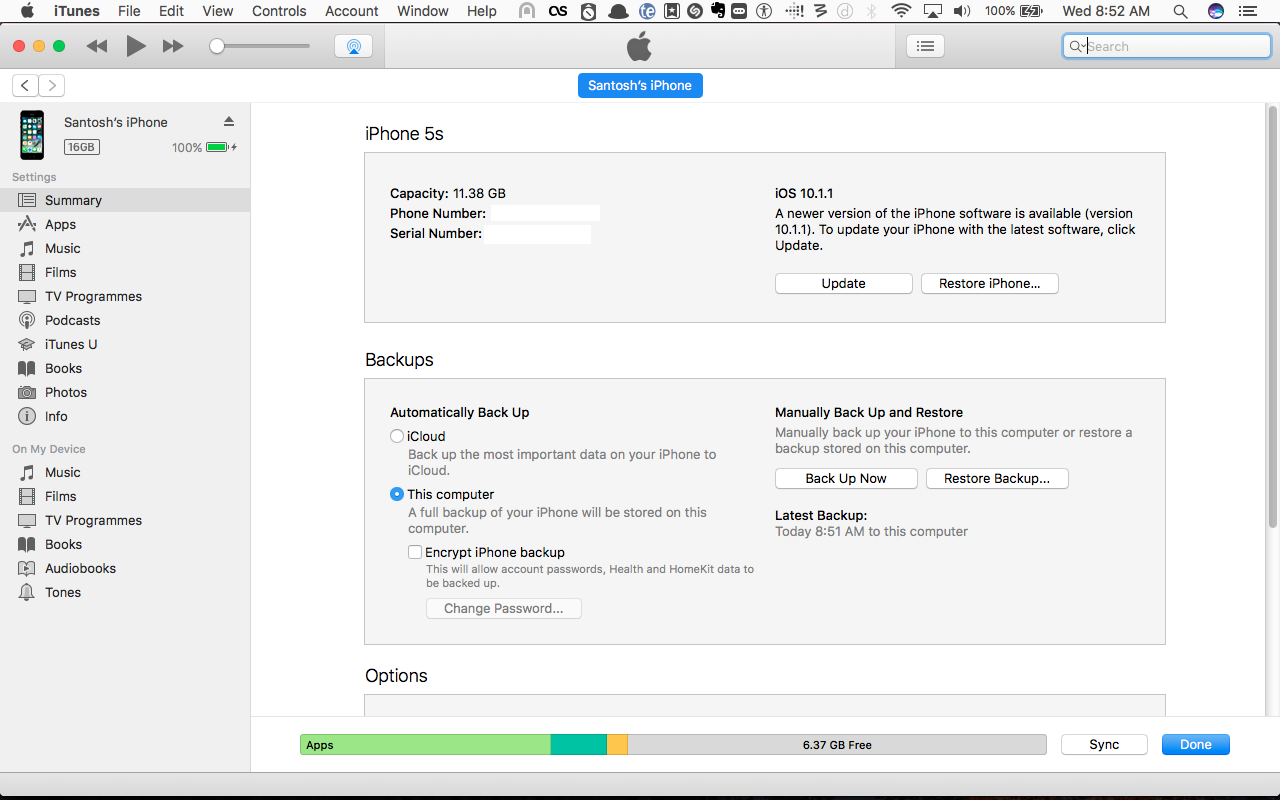Image resolution: width=1280 pixels, height=800 pixels.
Task: Open TV Programmes under Settings
Action: tap(125, 296)
